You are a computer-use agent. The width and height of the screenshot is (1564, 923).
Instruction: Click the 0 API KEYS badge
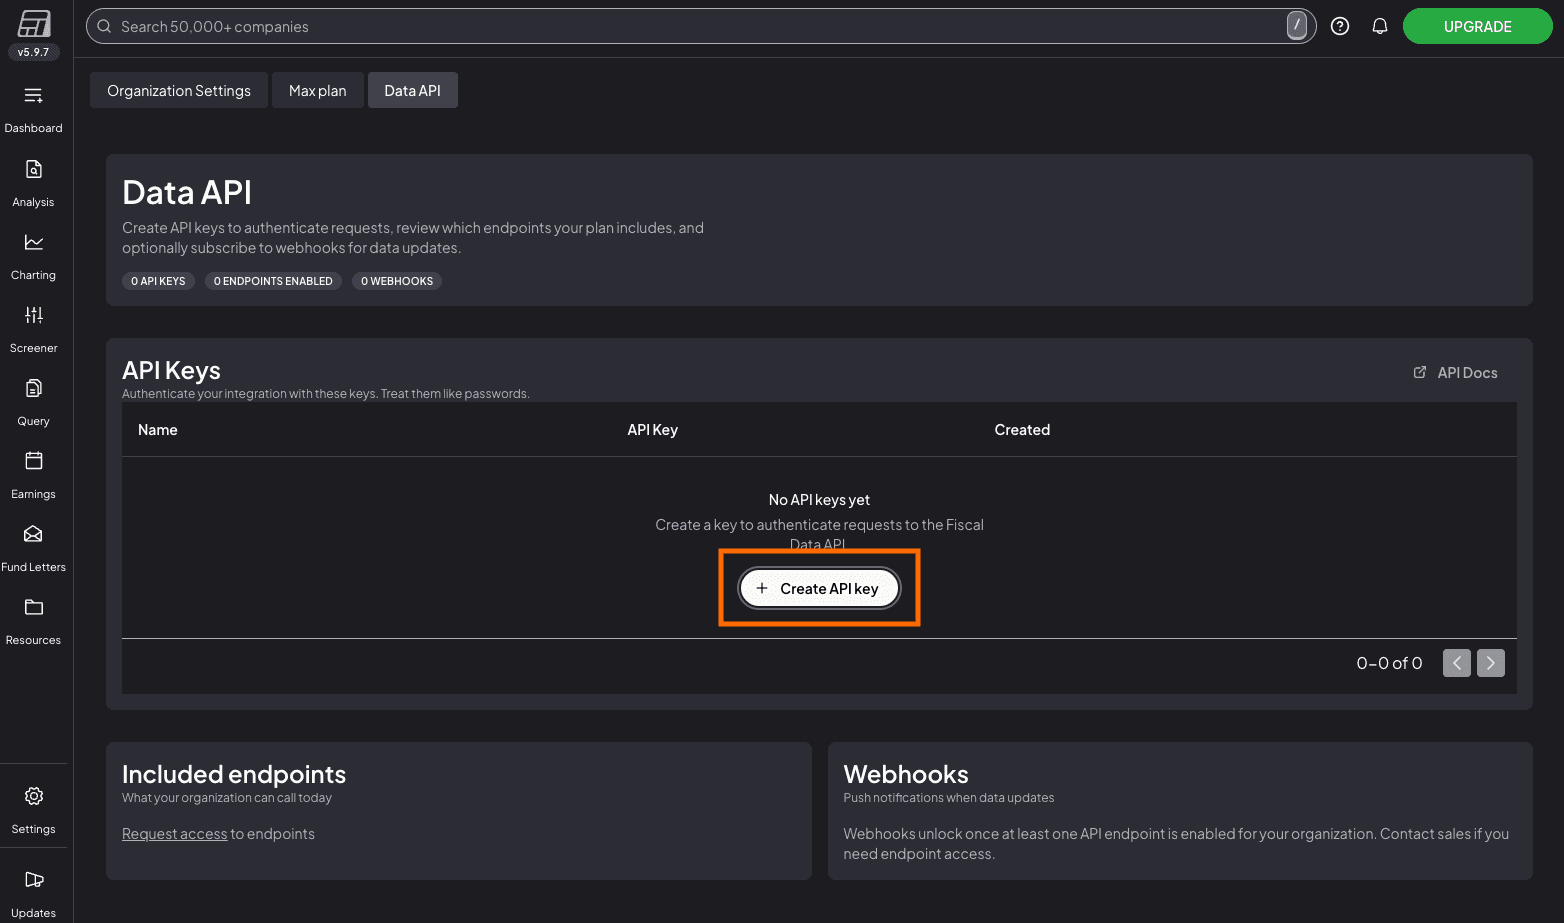pos(158,281)
